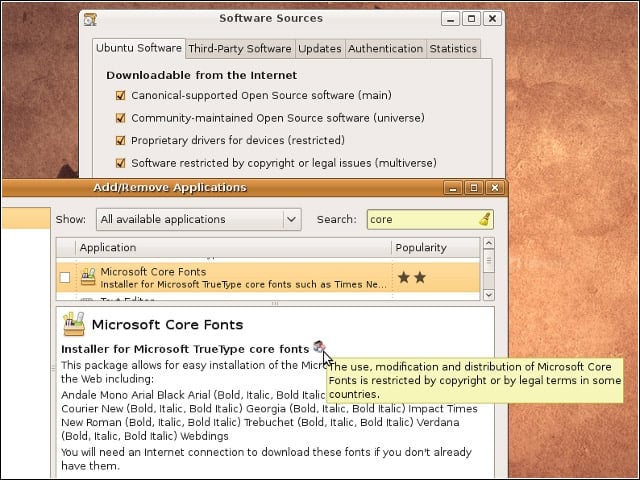The width and height of the screenshot is (640, 480).
Task: Click the application list scroll up arrow
Action: 489,244
